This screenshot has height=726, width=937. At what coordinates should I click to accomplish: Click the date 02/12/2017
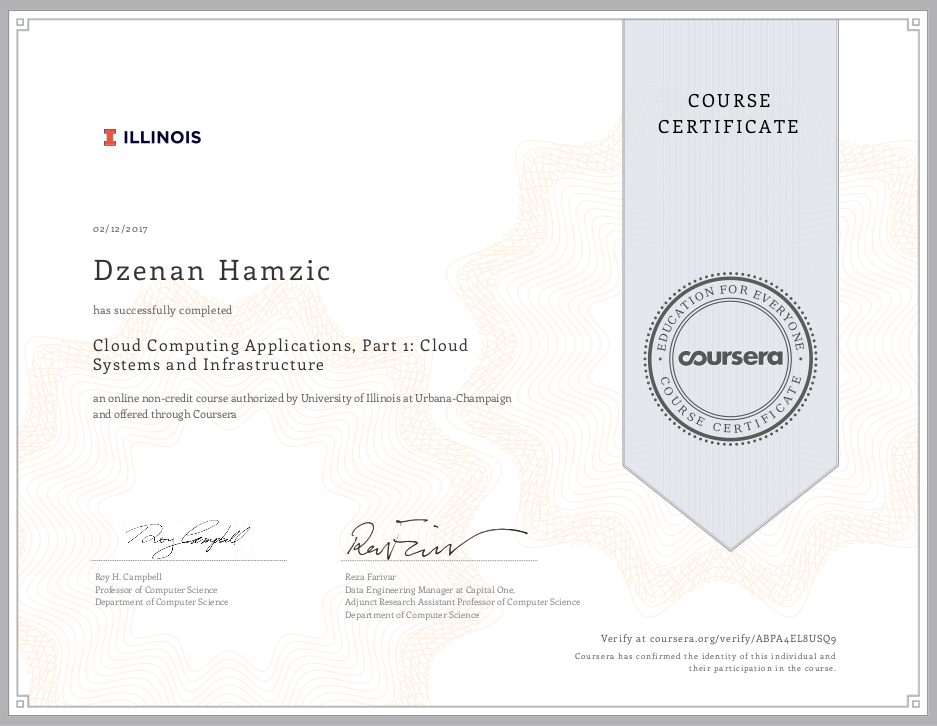[119, 229]
